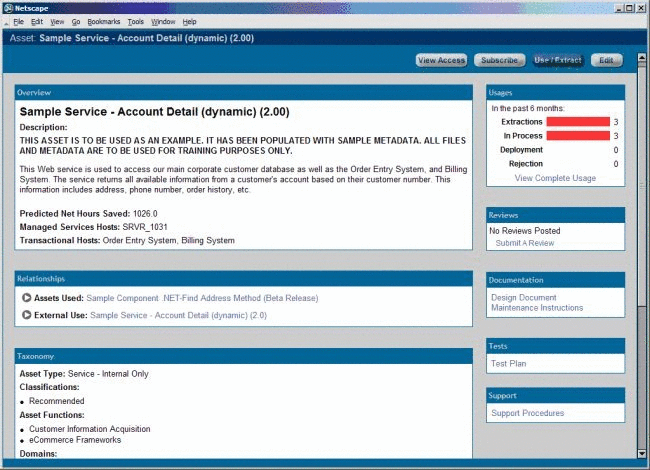The height and width of the screenshot is (470, 650).
Task: Open the File menu
Action: tap(18, 22)
